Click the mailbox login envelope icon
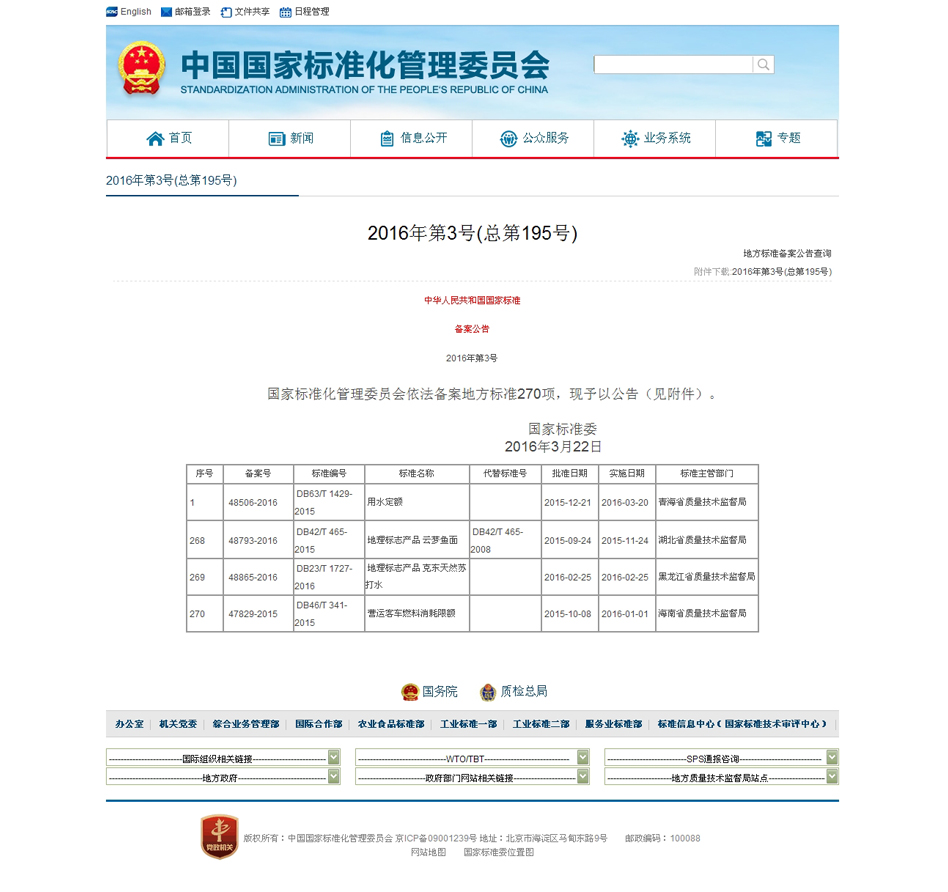The image size is (948, 892). point(166,12)
